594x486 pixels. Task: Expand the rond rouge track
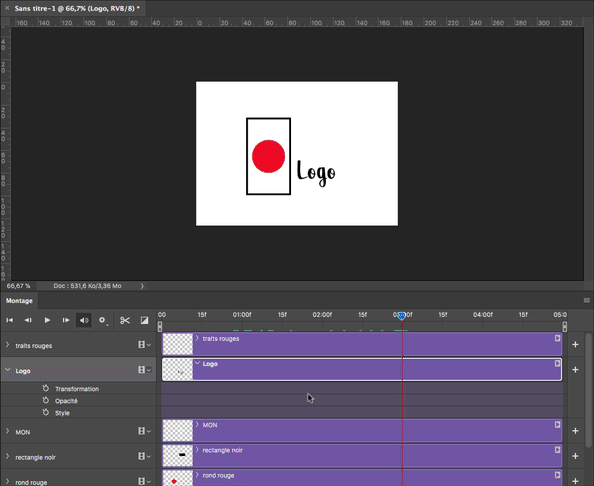click(x=7, y=481)
